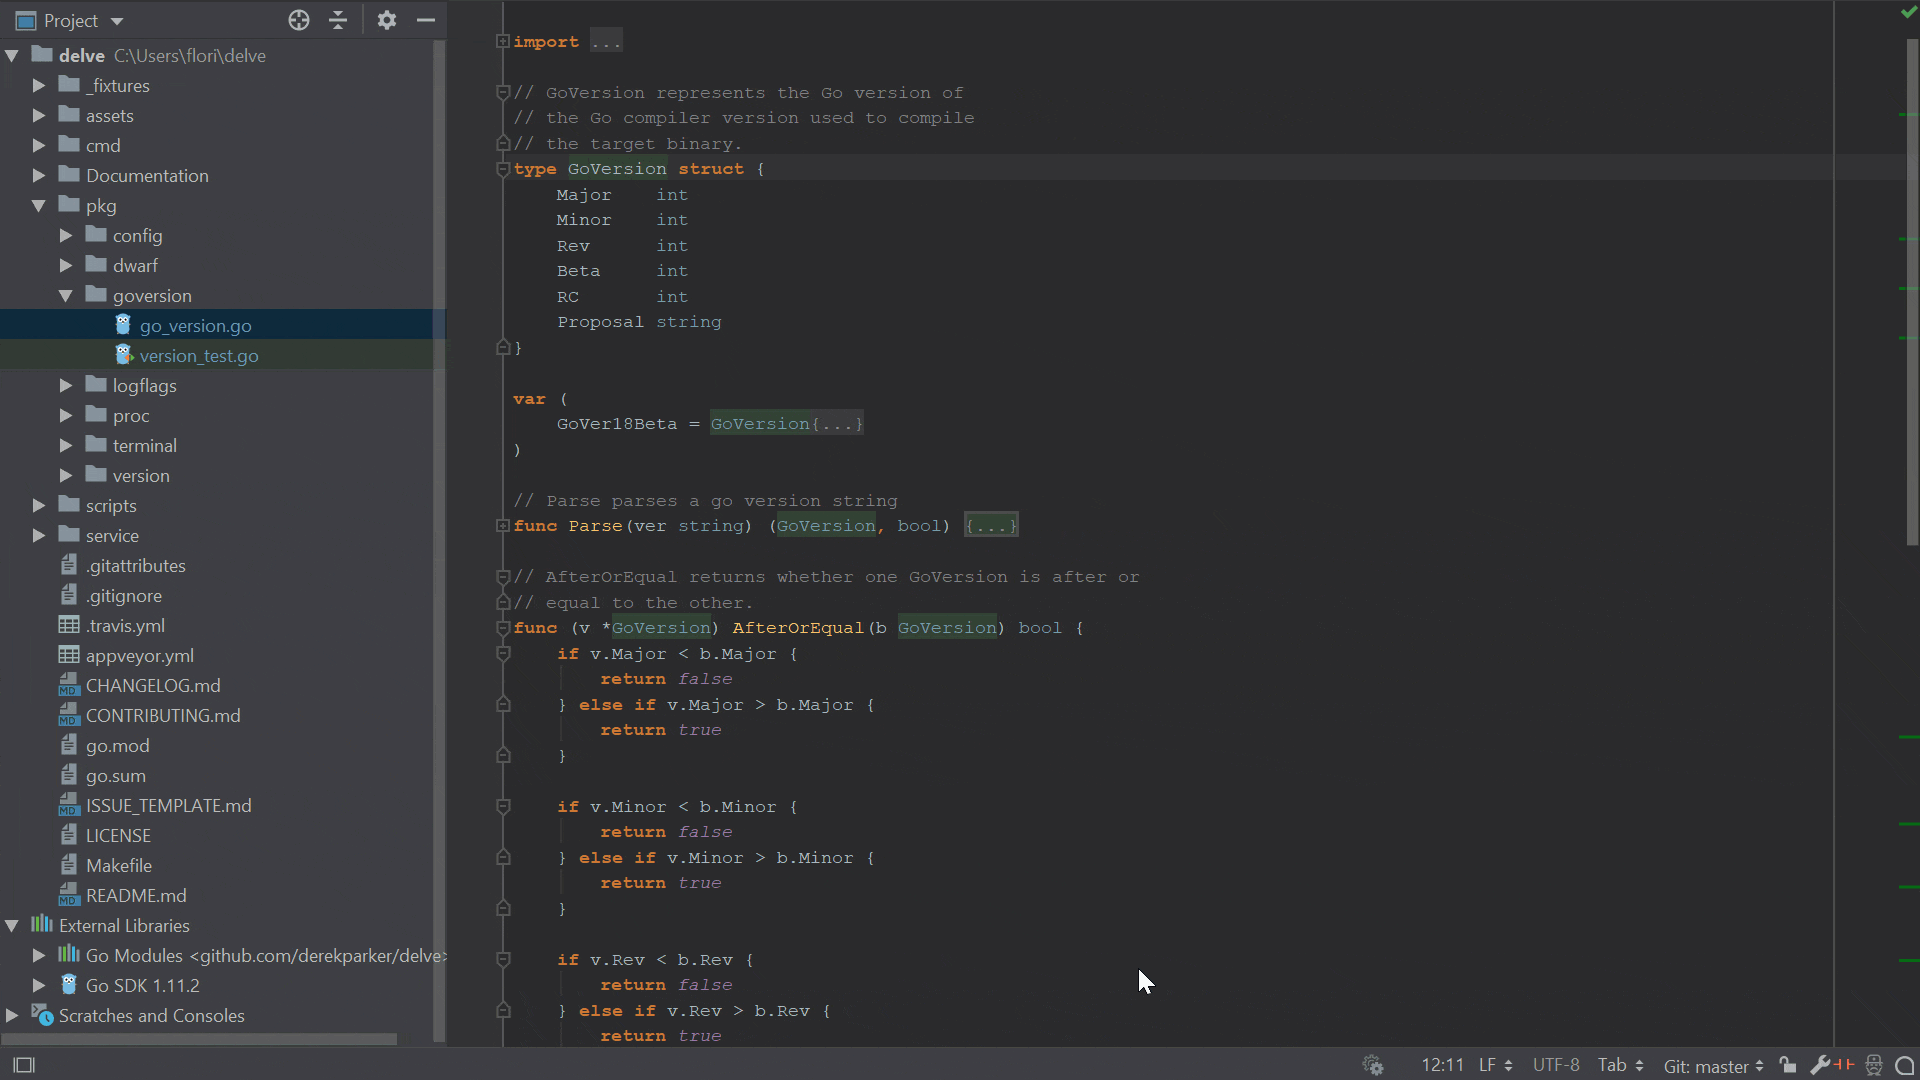This screenshot has width=1920, height=1080.
Task: Click the Project panel tab label
Action: (71, 20)
